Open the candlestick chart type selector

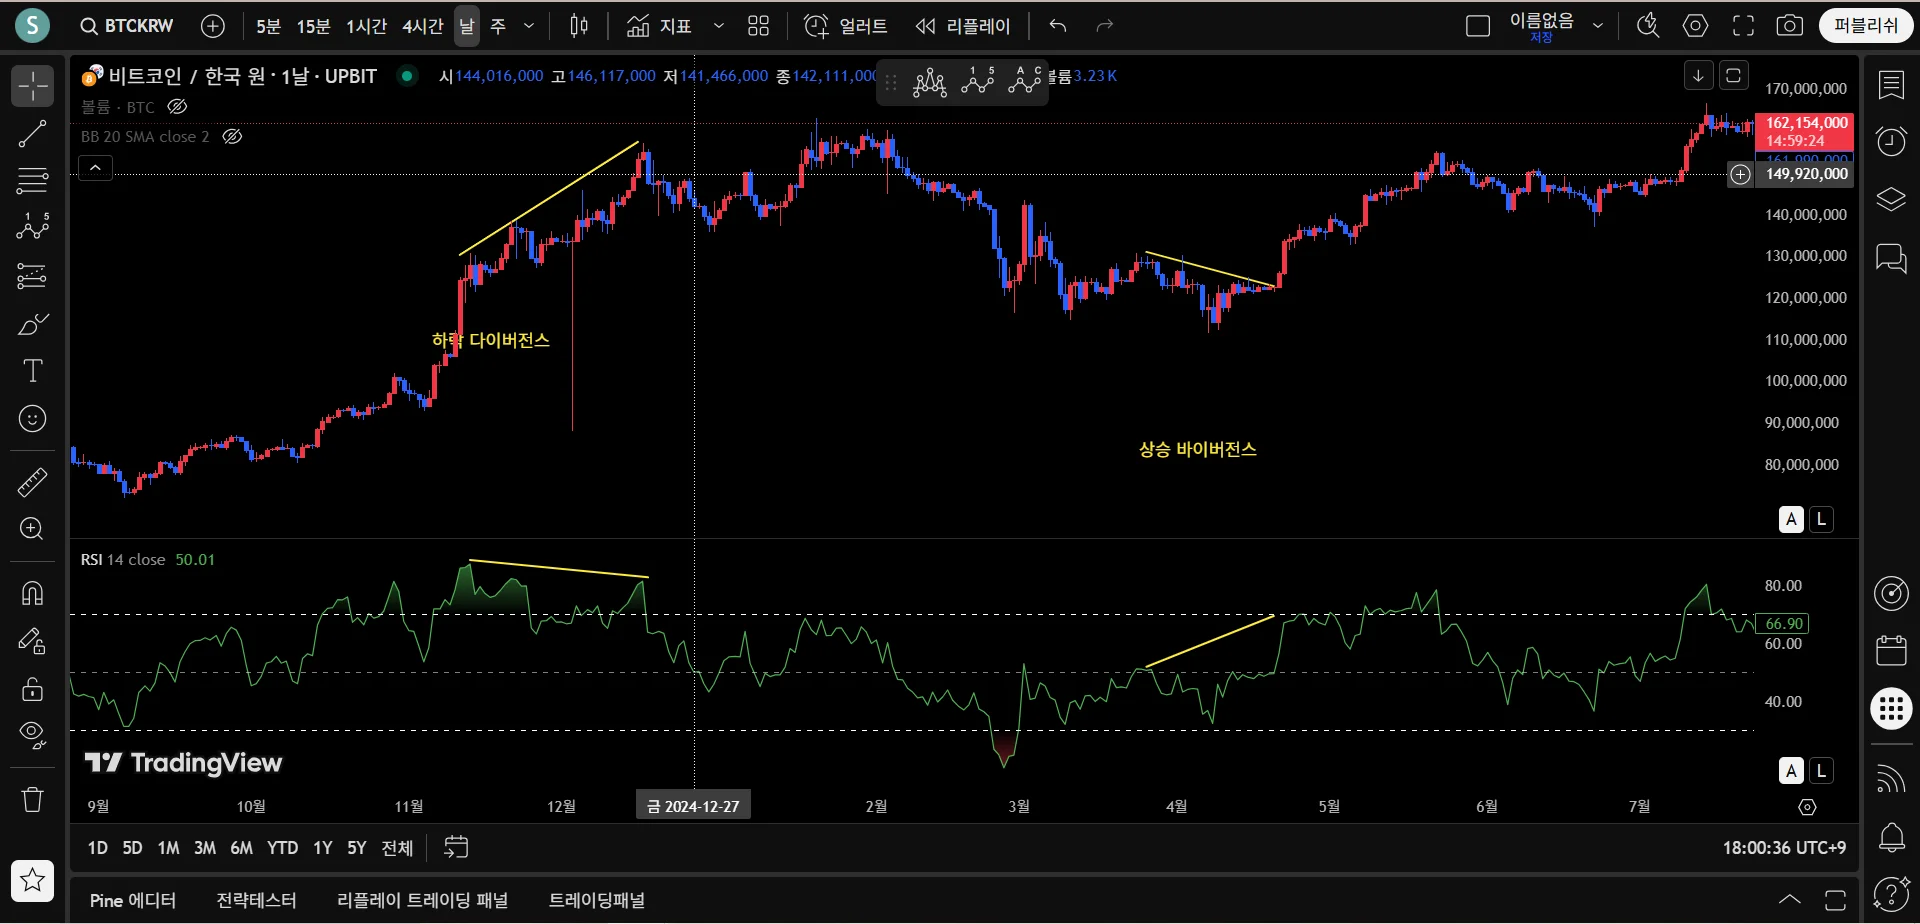pos(579,26)
